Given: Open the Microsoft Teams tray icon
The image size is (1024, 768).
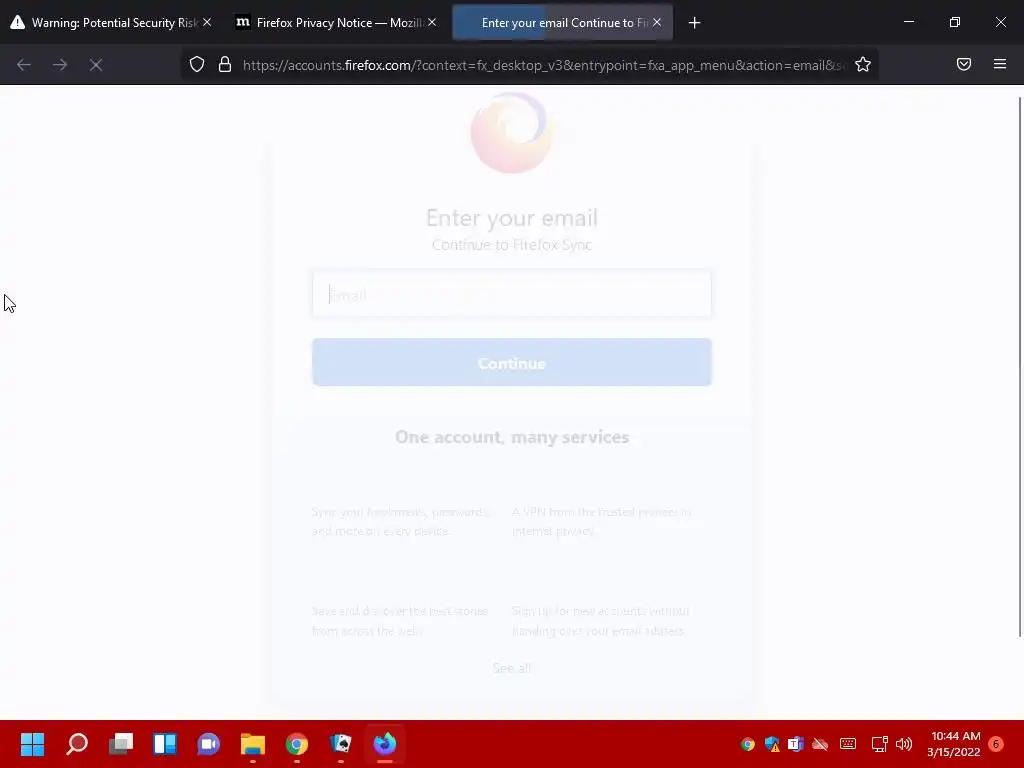Looking at the screenshot, I should (795, 744).
